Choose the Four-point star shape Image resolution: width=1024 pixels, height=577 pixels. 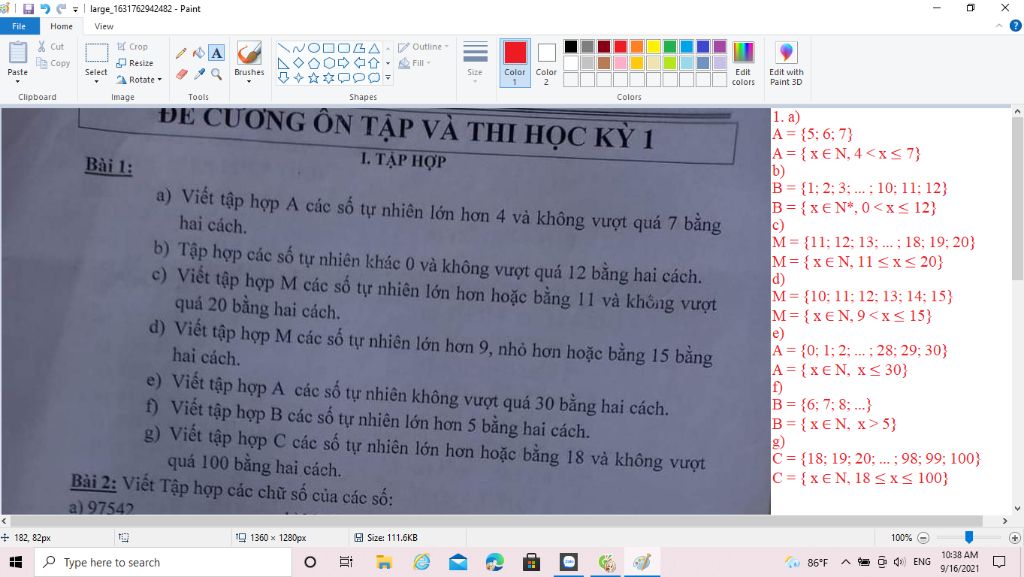click(x=298, y=78)
